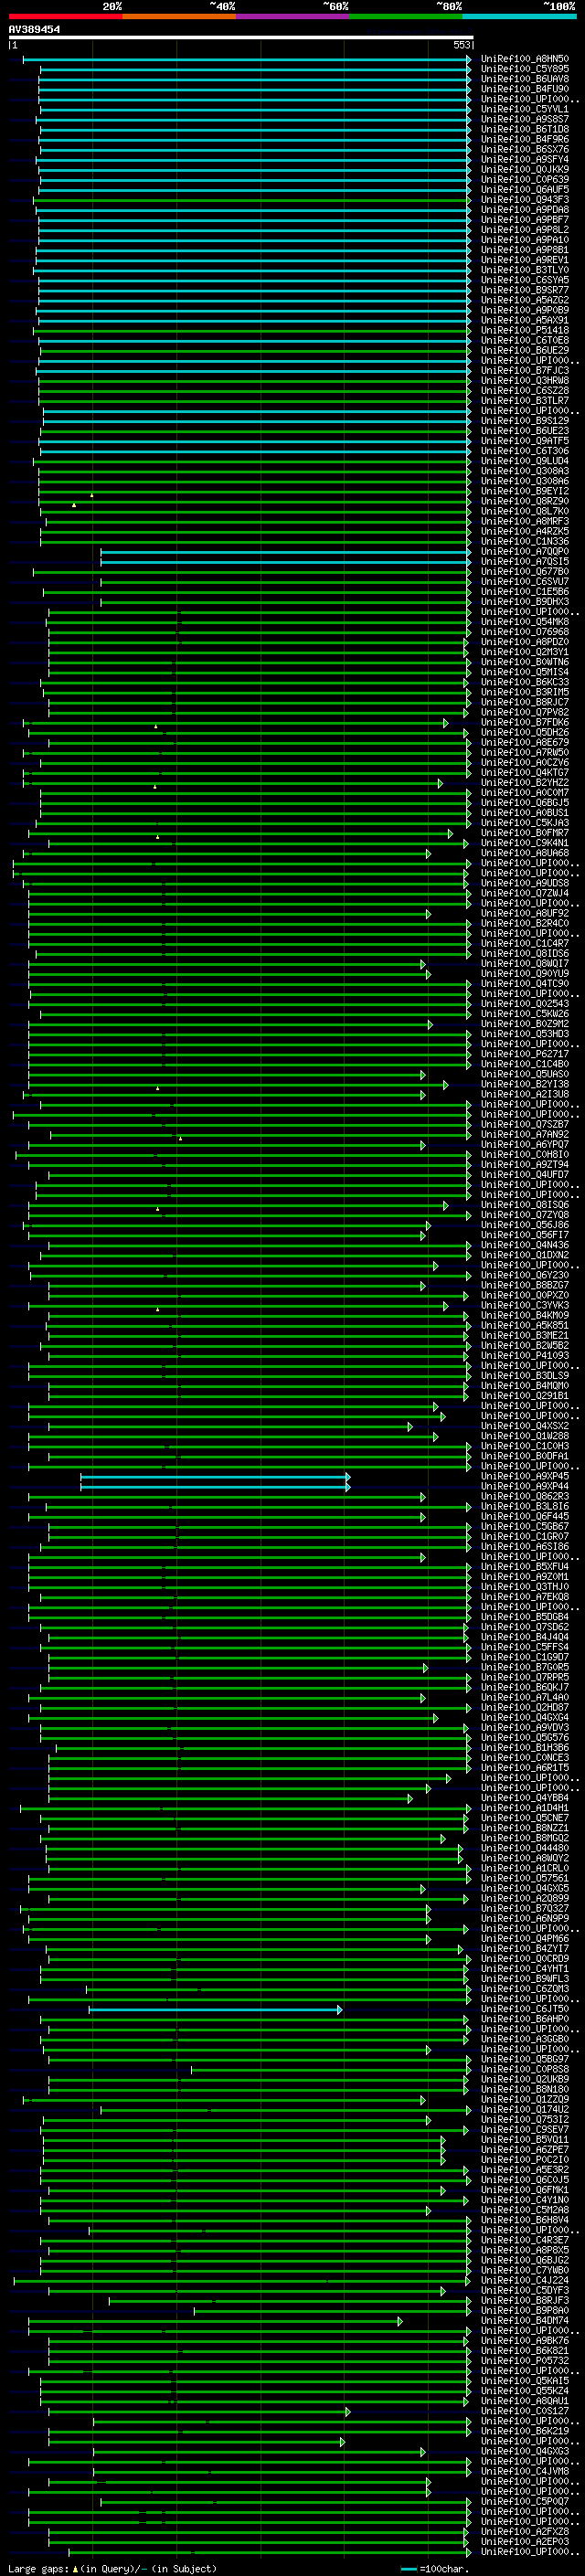The height and width of the screenshot is (2576, 585).
Task: Select the UniRef100_Q0JKK9 label
Action: coord(524,169)
